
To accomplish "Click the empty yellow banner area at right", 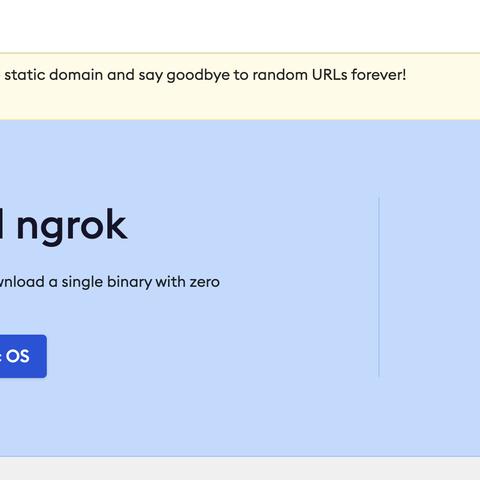I will coord(443,86).
